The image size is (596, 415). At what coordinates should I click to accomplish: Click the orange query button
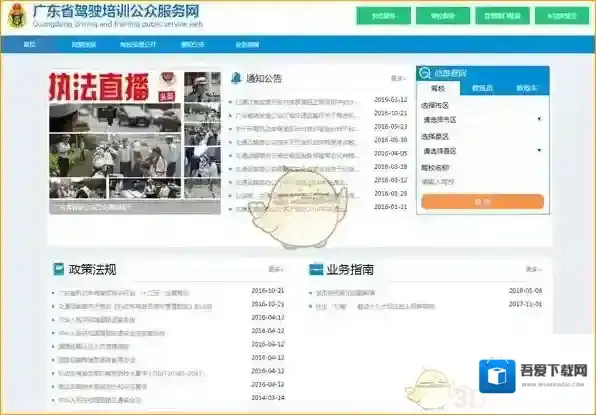(x=482, y=202)
